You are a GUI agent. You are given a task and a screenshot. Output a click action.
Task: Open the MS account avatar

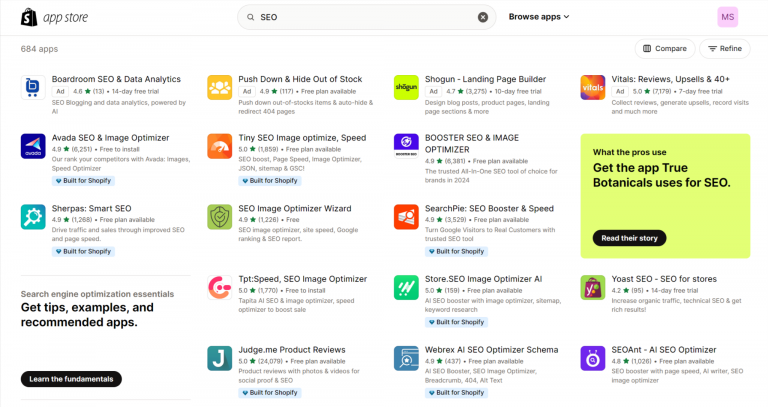point(727,17)
